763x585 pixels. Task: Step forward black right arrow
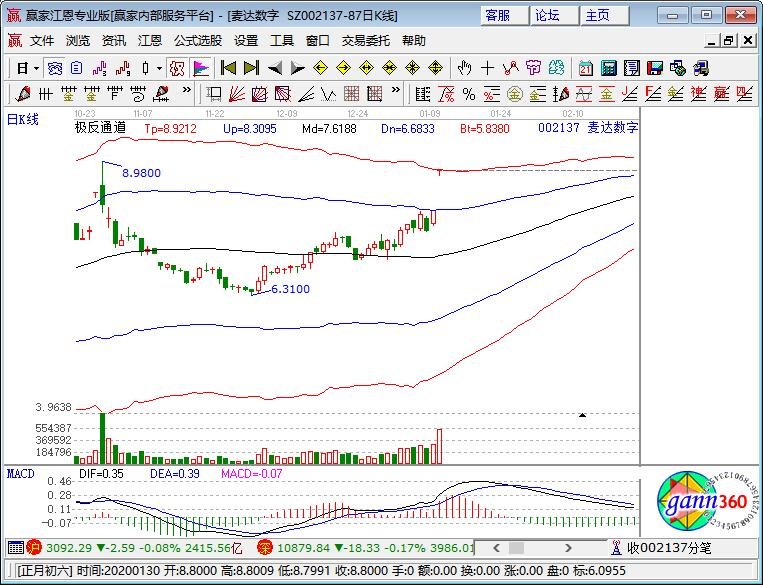[297, 68]
